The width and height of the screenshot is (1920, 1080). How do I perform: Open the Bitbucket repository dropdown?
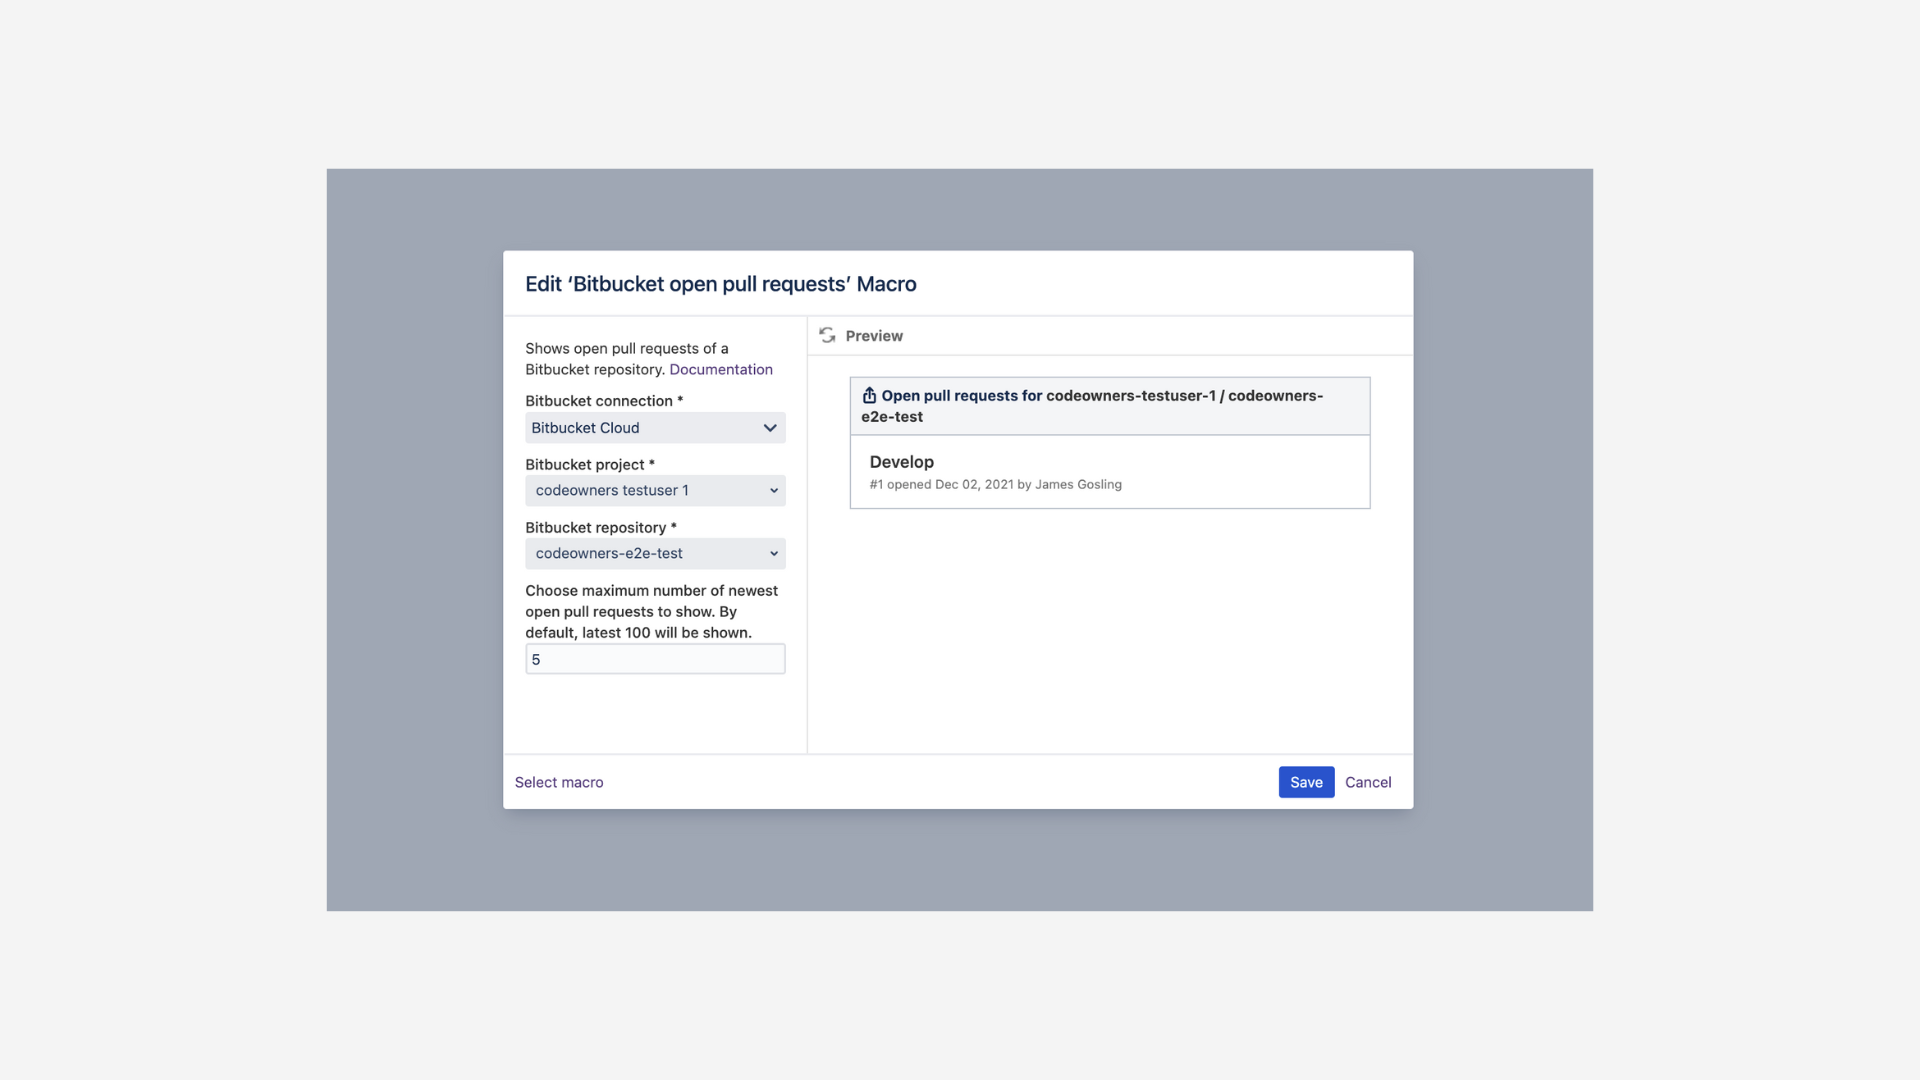pyautogui.click(x=655, y=553)
